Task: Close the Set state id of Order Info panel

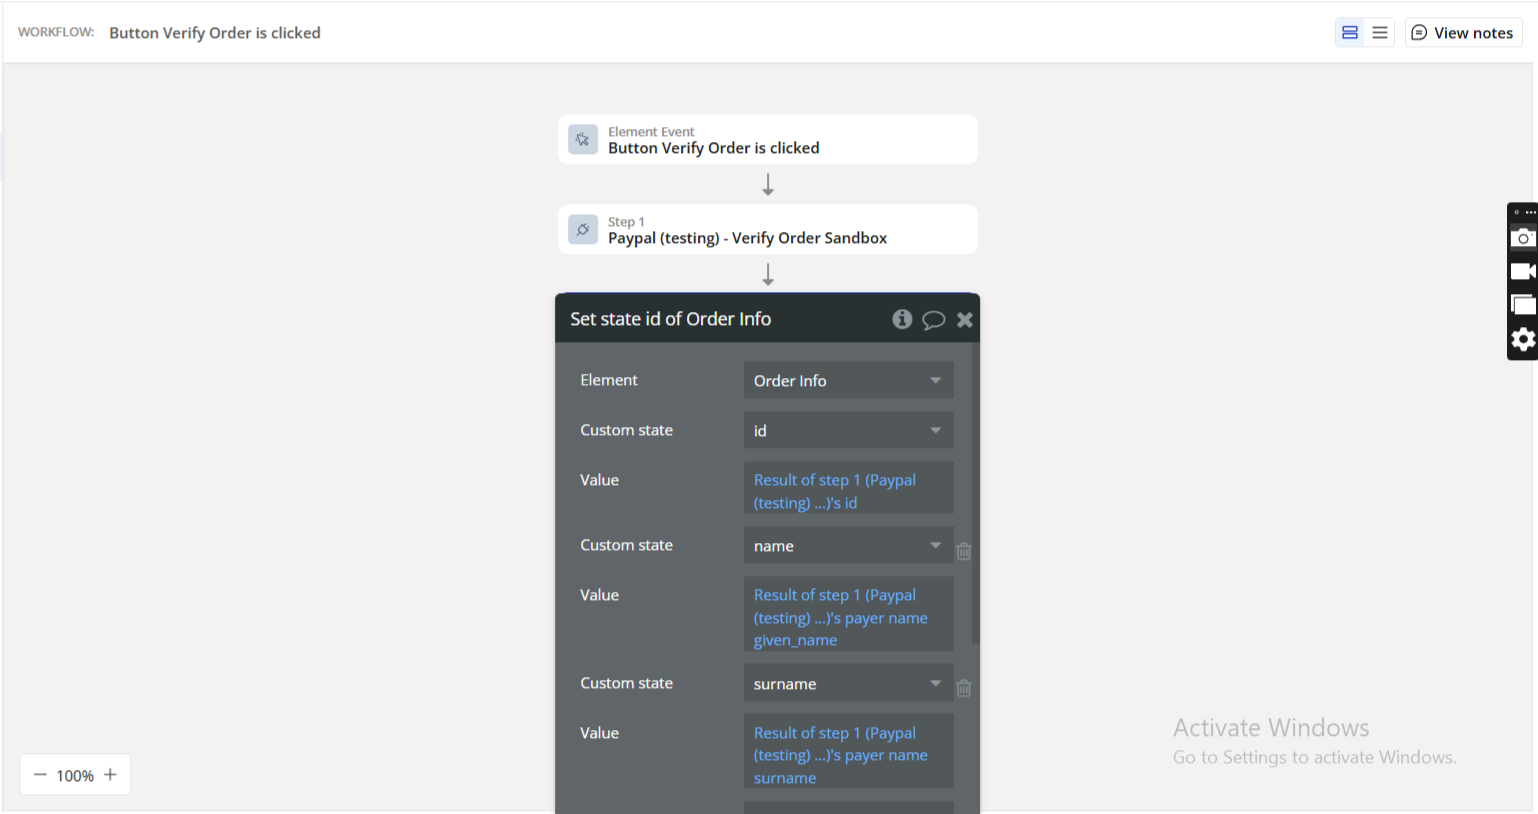Action: pos(964,320)
